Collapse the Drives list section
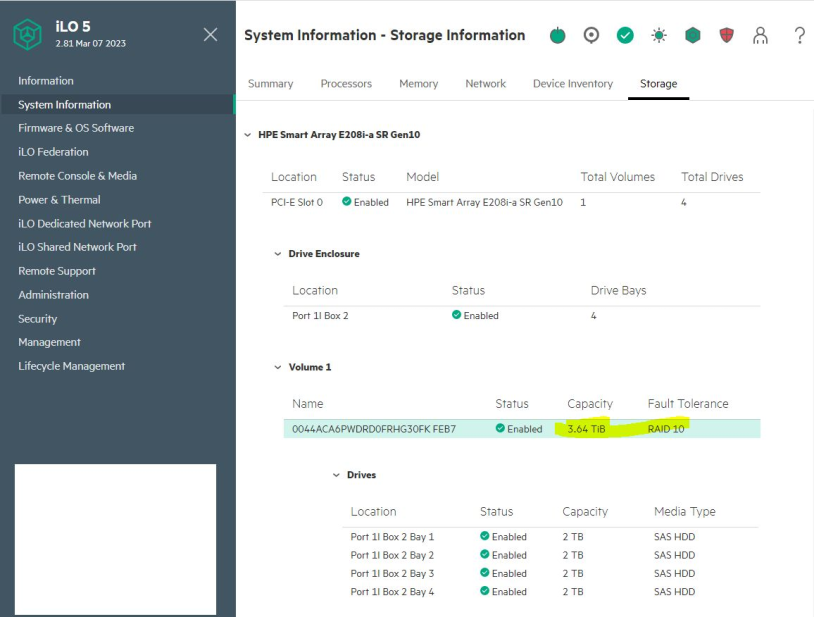This screenshot has height=617, width=814. point(336,475)
